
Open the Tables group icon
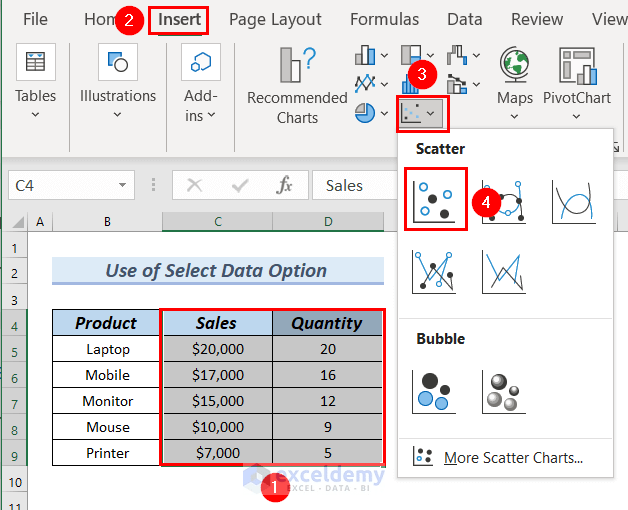tap(36, 62)
